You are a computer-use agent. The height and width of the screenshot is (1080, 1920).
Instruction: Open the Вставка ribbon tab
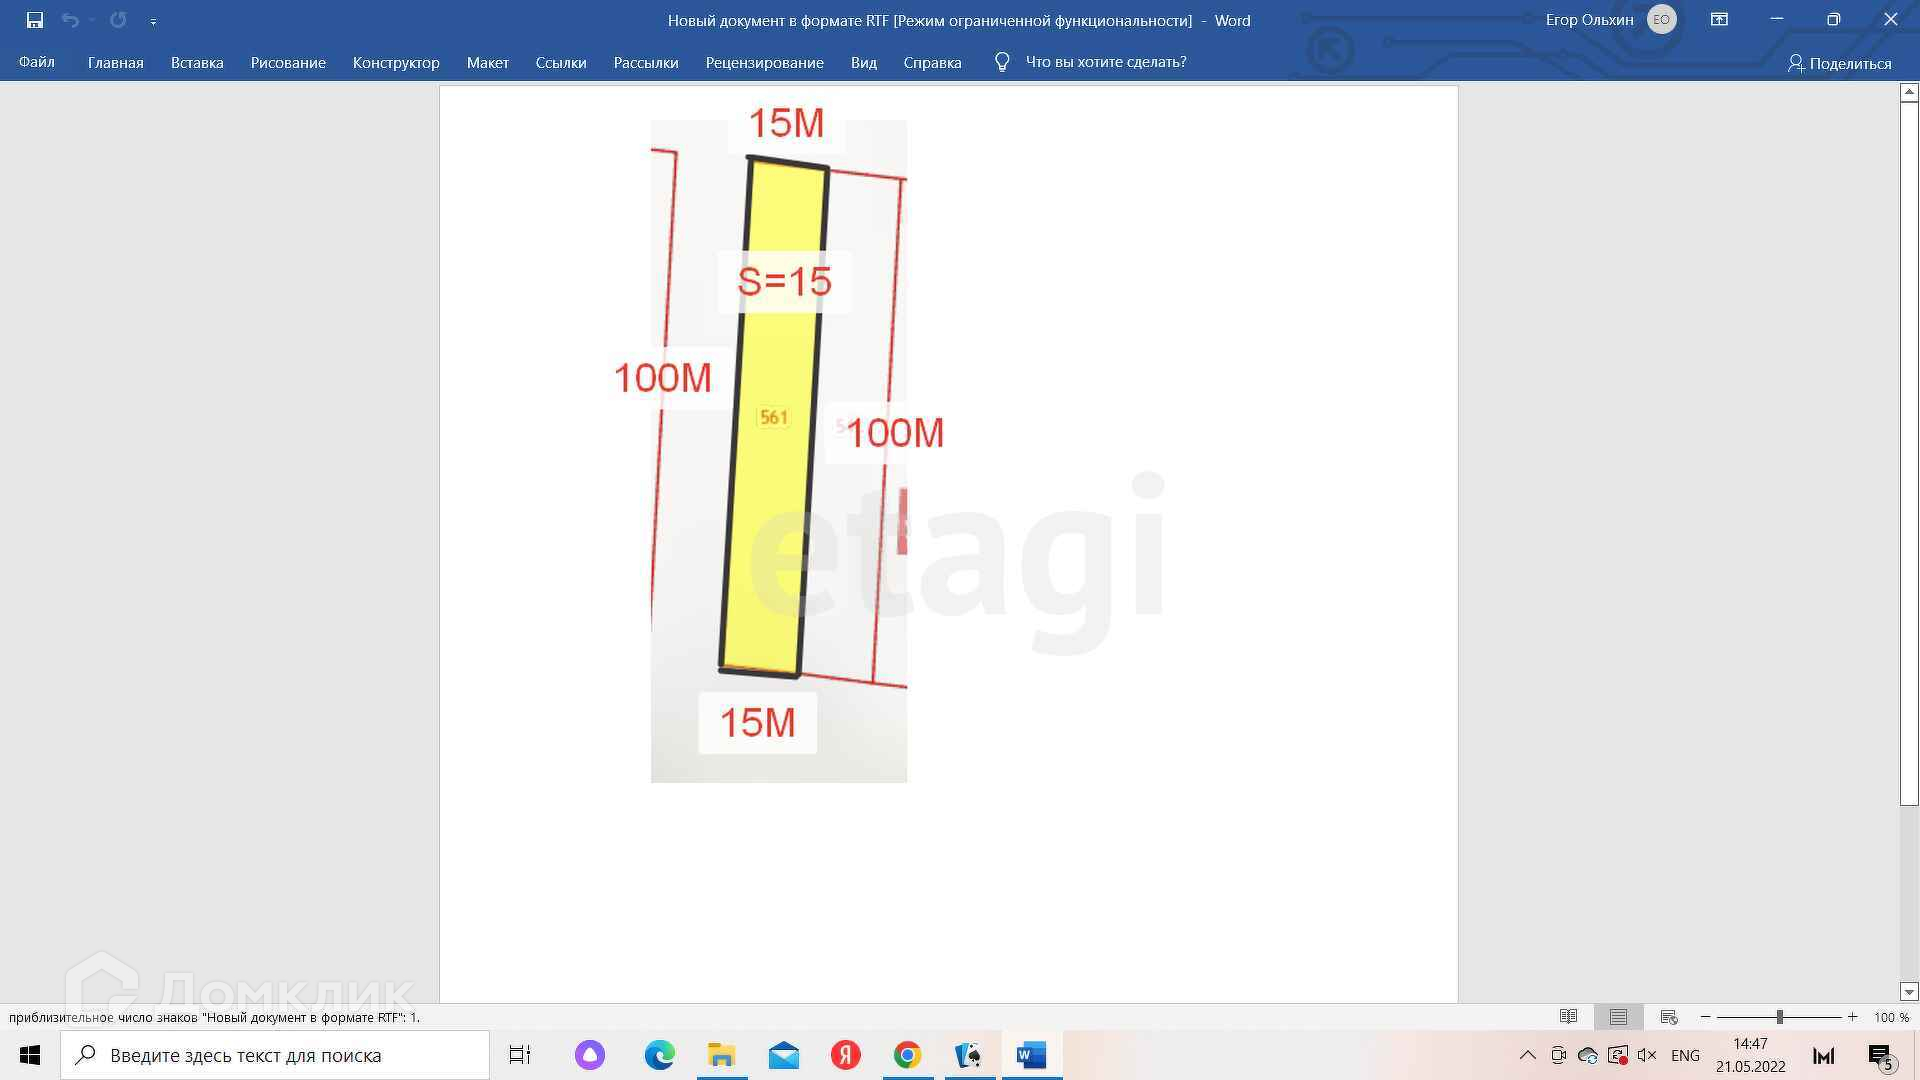[x=197, y=62]
